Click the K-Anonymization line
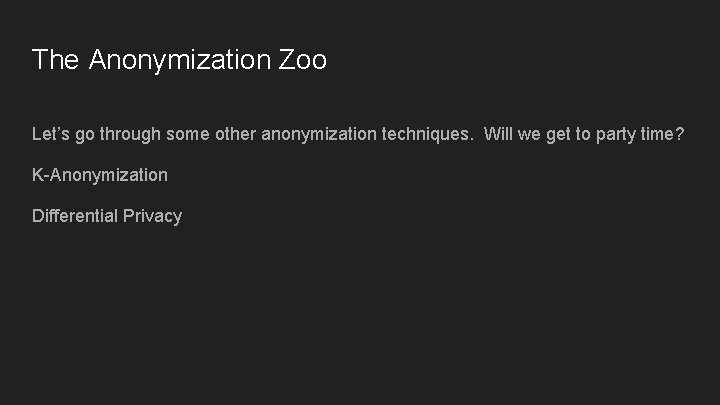720x405 pixels. (100, 175)
